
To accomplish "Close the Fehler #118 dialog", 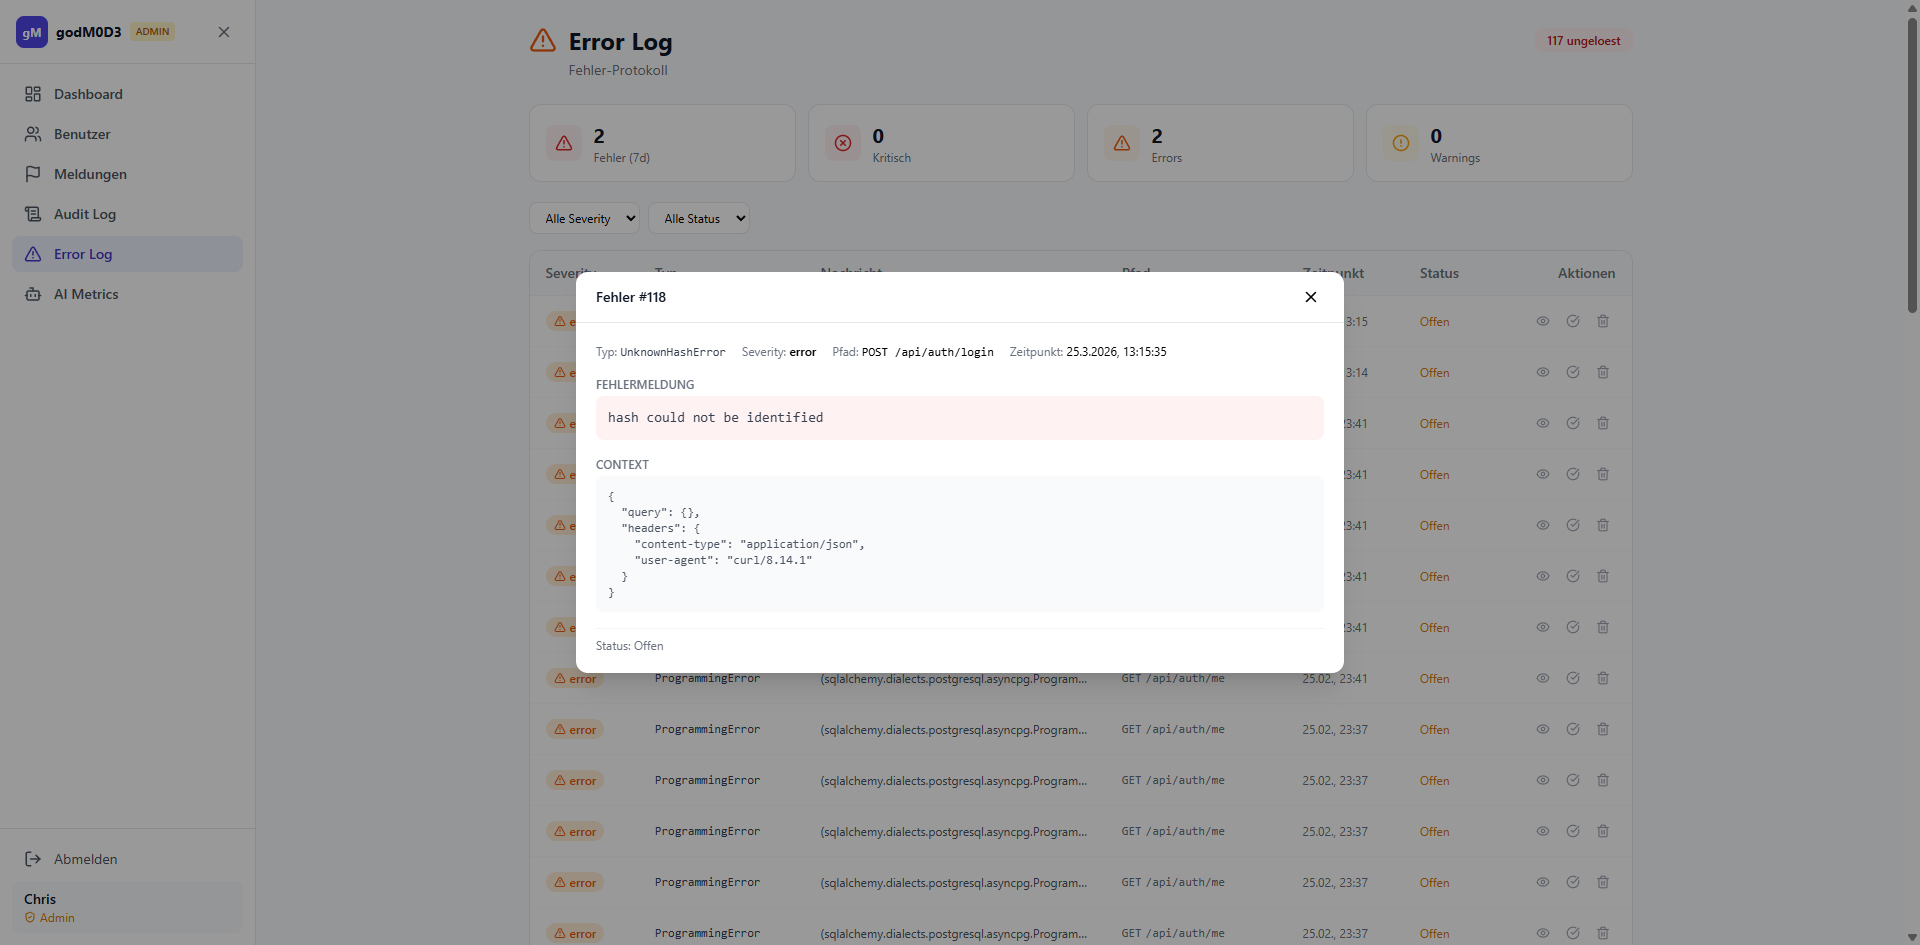I will click(1310, 297).
